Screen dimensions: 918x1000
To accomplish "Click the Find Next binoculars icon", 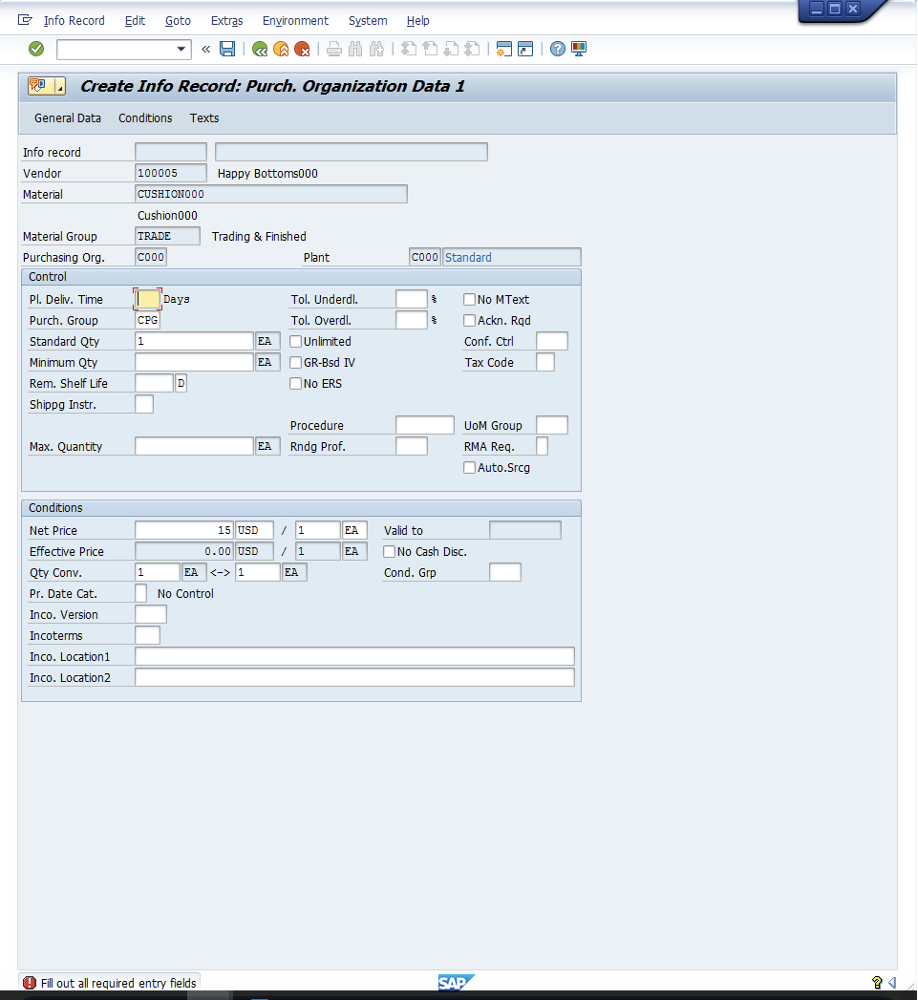I will (376, 48).
